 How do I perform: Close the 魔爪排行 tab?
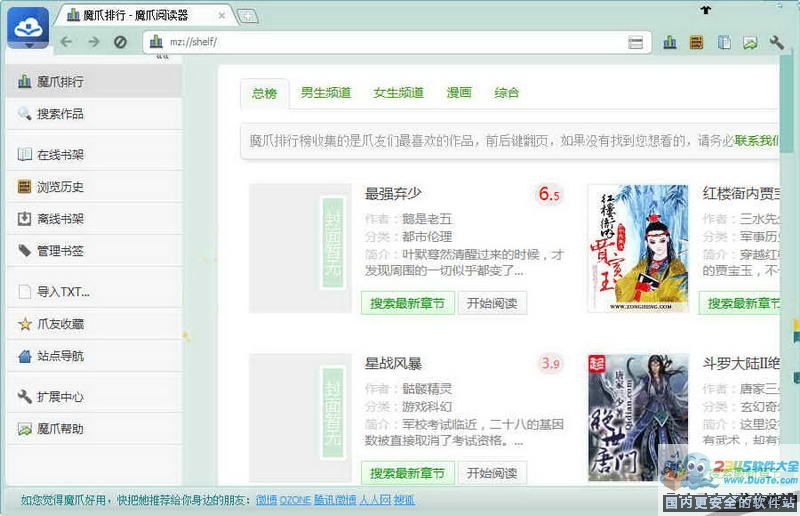coord(221,16)
